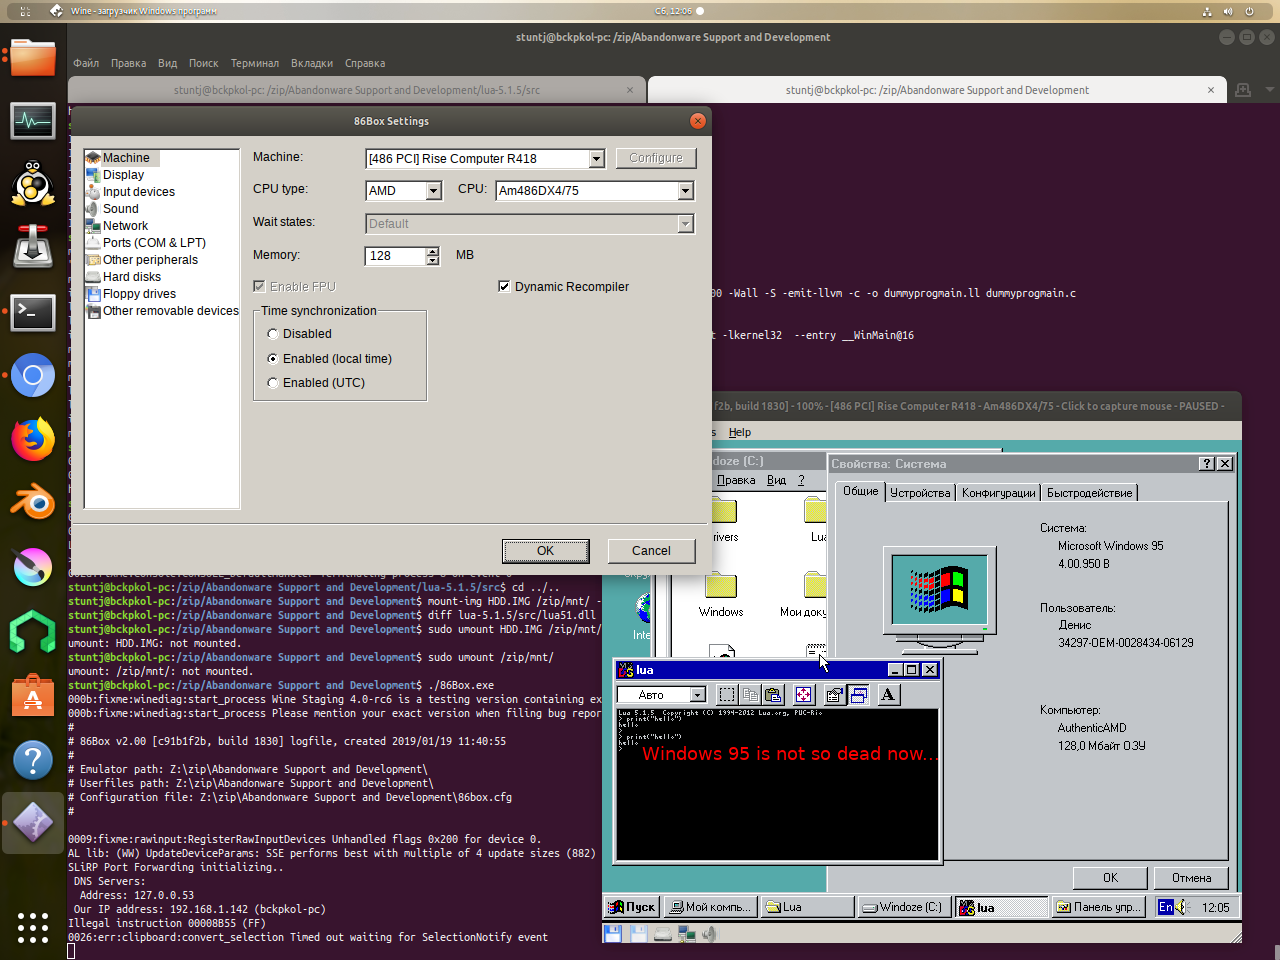The image size is (1280, 960).
Task: Expand the CPU Am486DX4/75 dropdown
Action: coord(685,191)
